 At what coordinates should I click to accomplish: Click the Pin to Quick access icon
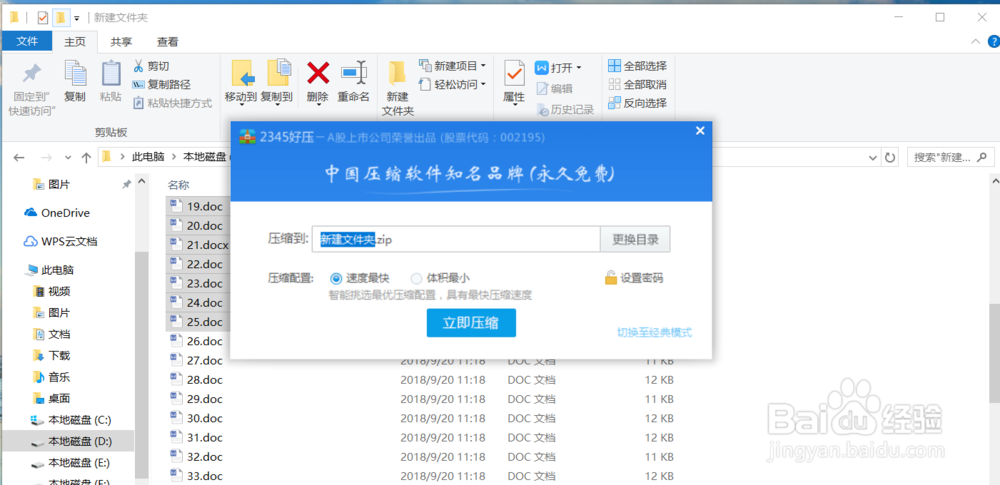31,74
